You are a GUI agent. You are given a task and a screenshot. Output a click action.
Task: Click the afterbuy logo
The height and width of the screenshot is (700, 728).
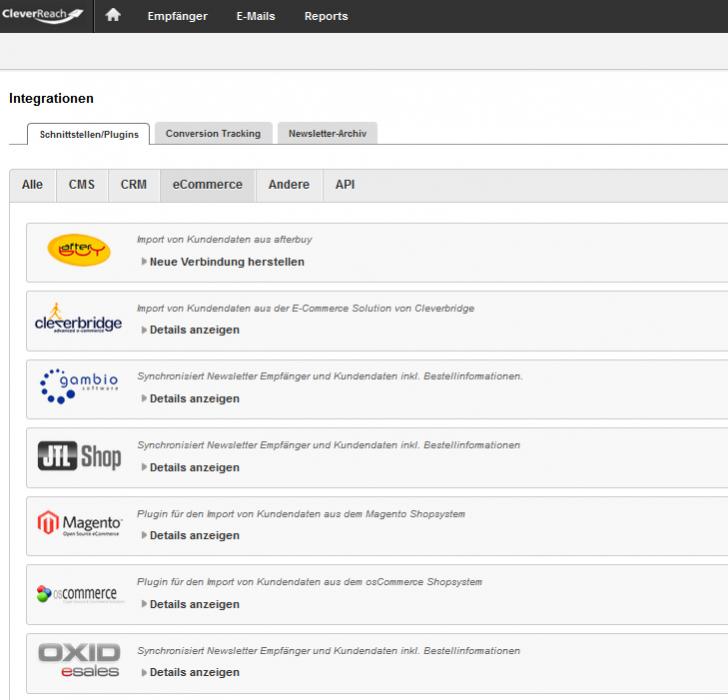click(x=79, y=251)
